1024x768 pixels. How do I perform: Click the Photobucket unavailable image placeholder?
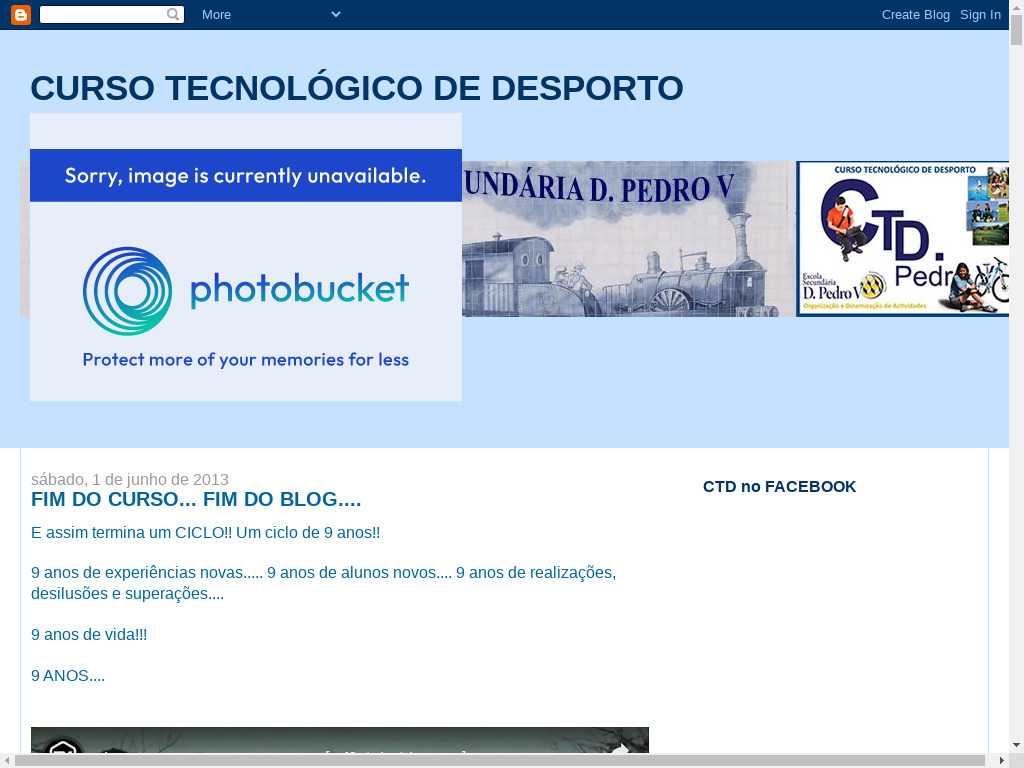tap(246, 257)
